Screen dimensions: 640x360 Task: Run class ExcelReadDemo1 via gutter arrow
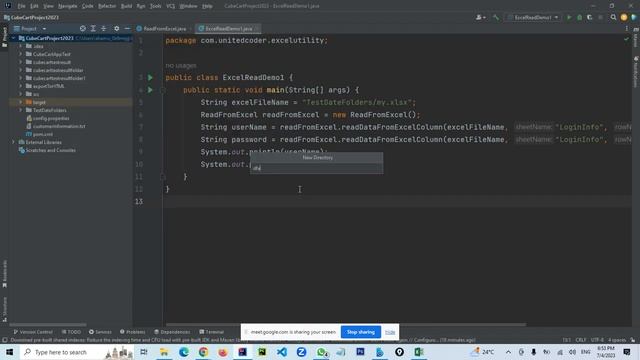150,78
